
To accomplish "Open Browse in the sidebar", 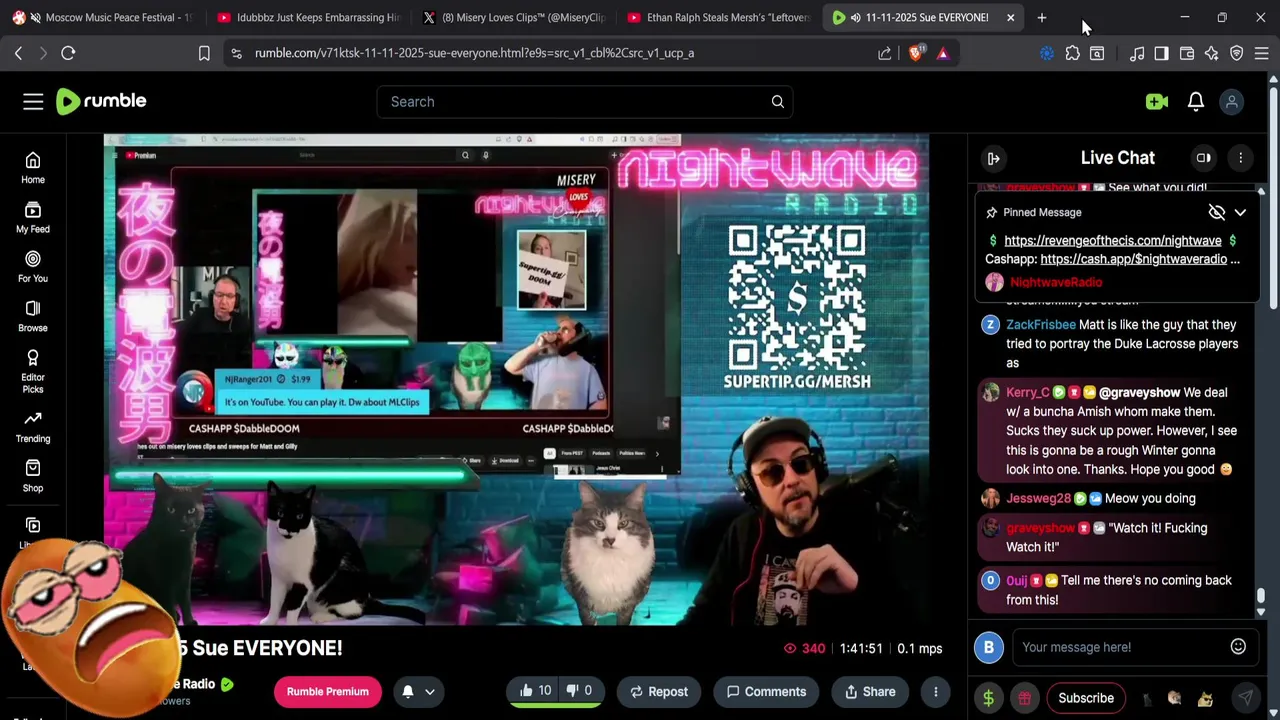I will 33,316.
